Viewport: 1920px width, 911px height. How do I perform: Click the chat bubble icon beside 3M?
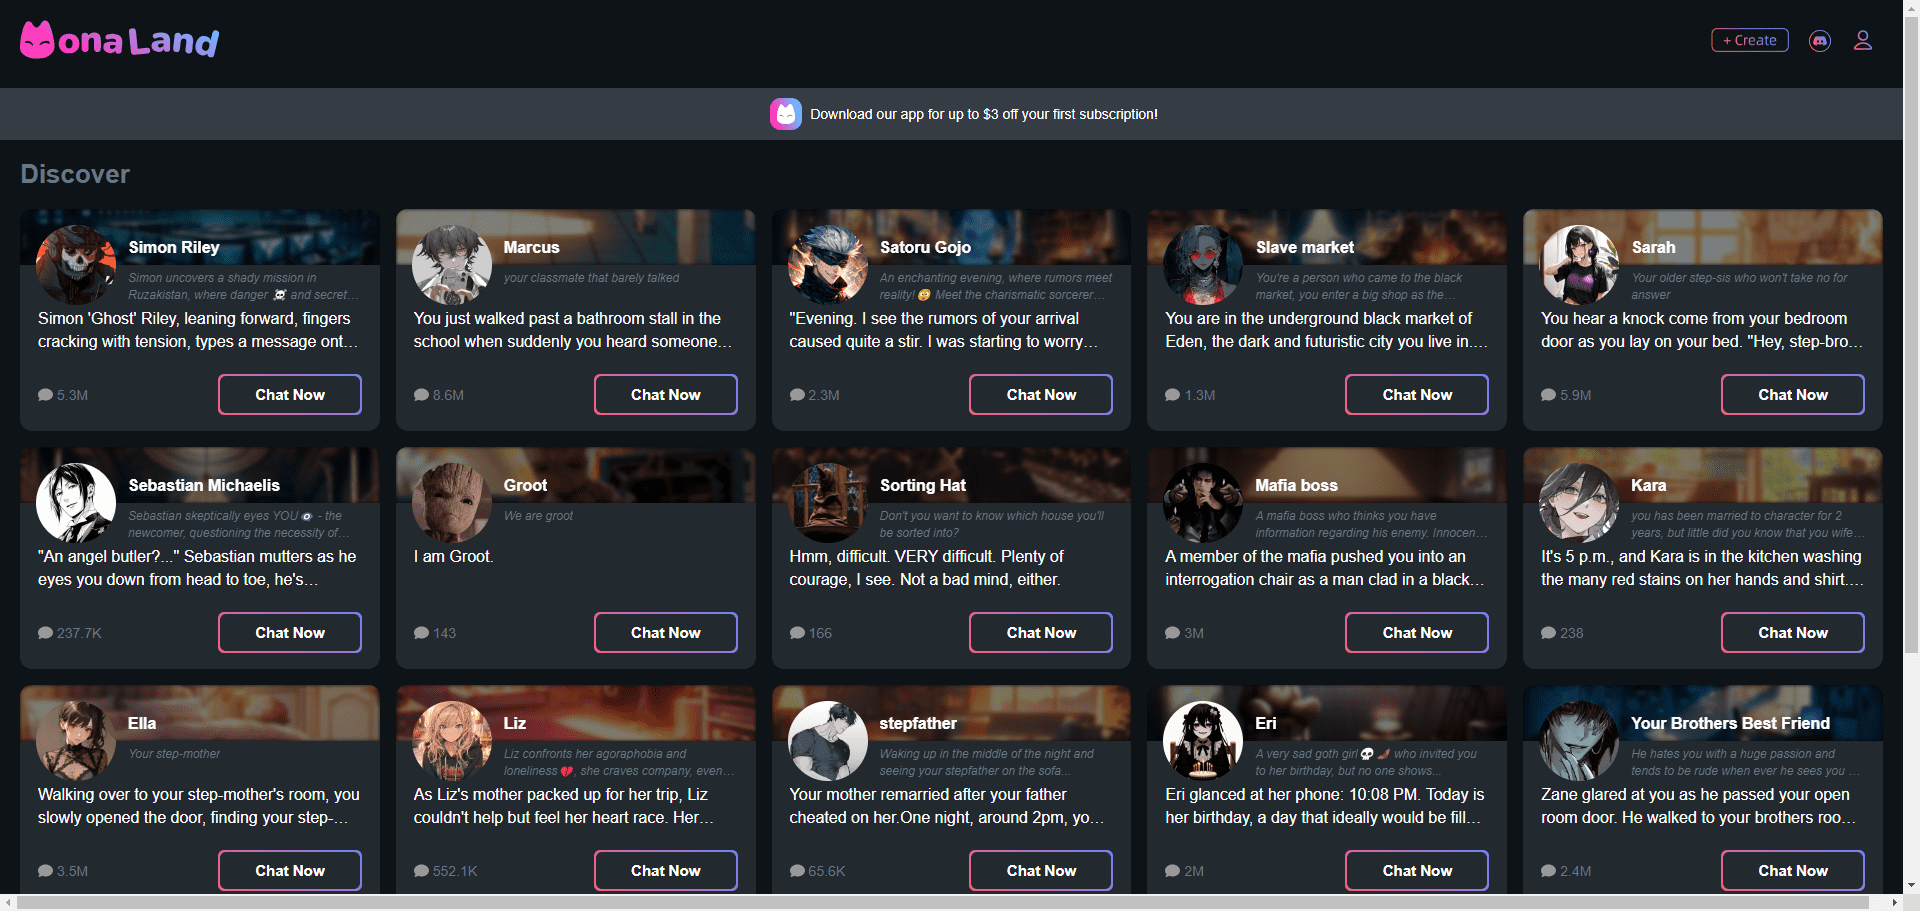point(1172,633)
